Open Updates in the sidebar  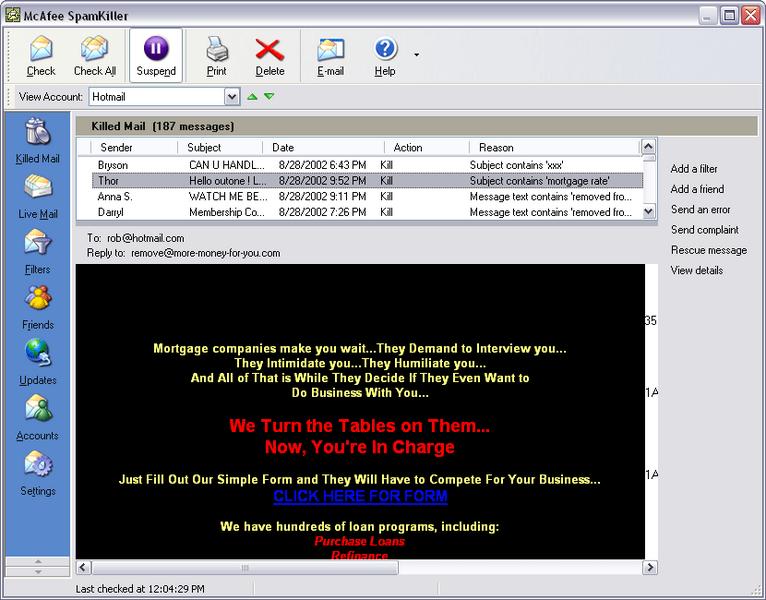click(38, 363)
